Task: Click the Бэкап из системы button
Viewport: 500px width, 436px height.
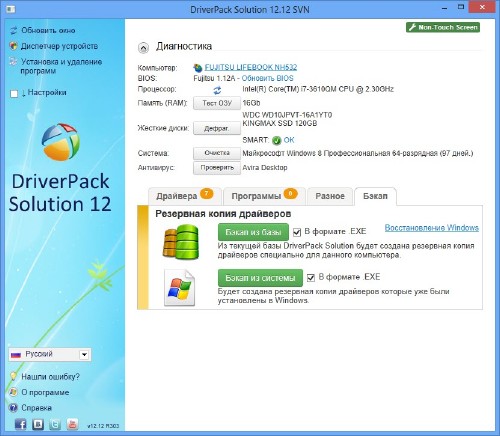Action: 260,278
